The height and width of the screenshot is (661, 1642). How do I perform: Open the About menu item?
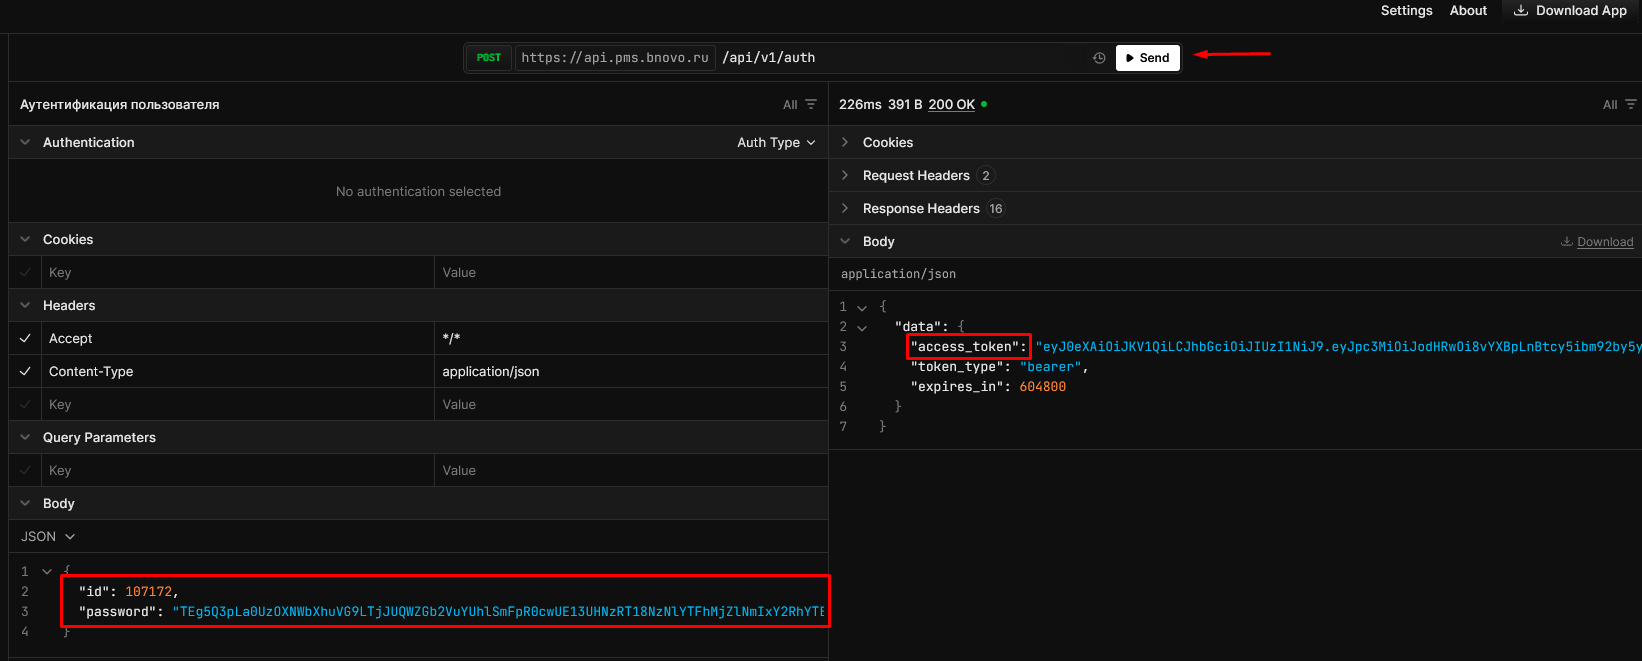coord(1468,11)
